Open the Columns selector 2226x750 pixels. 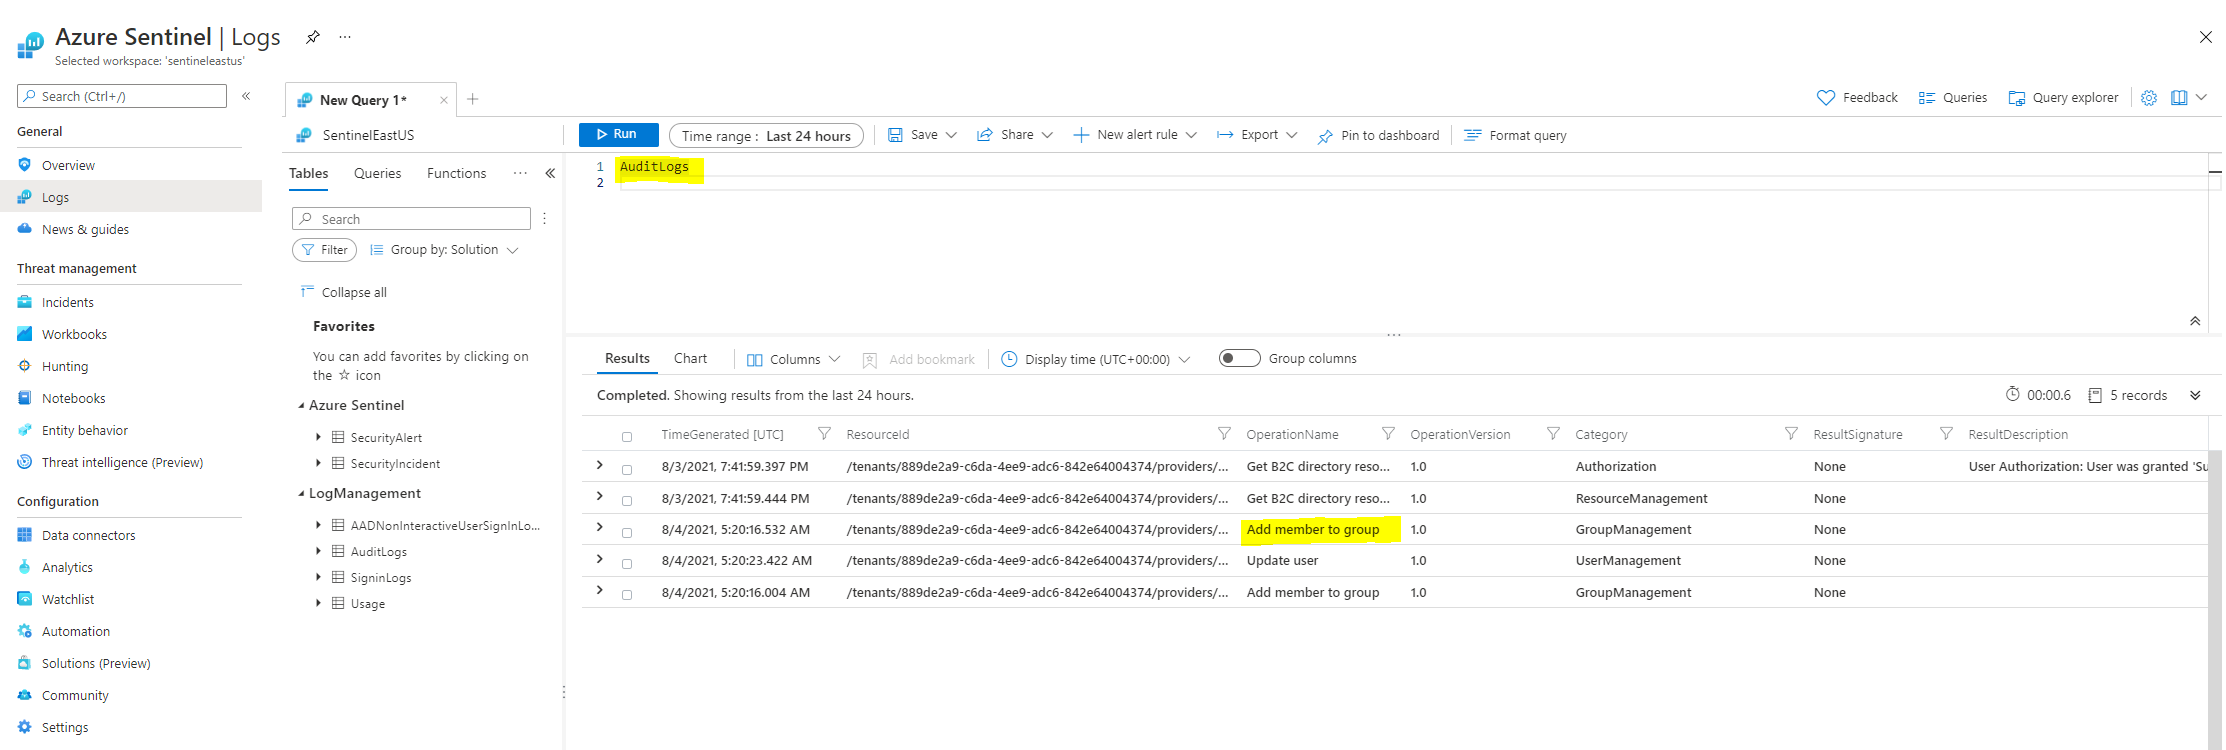[x=794, y=359]
